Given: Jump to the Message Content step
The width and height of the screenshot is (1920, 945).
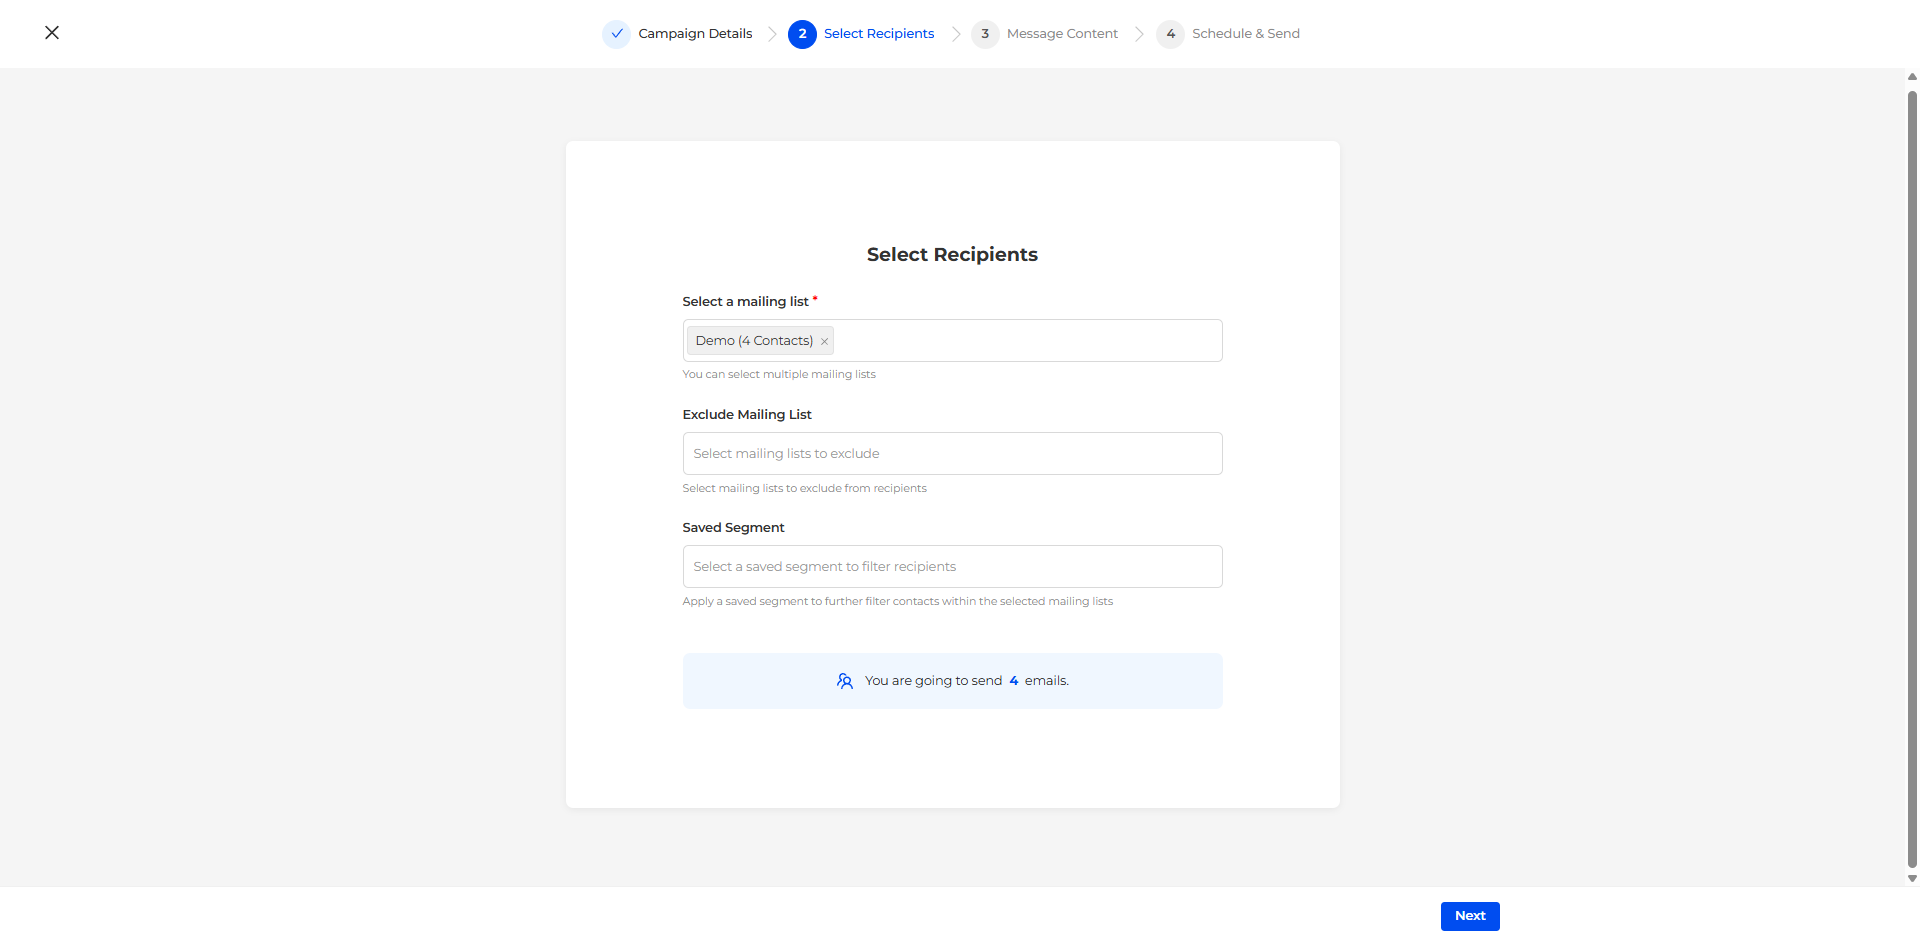Looking at the screenshot, I should tap(1062, 34).
